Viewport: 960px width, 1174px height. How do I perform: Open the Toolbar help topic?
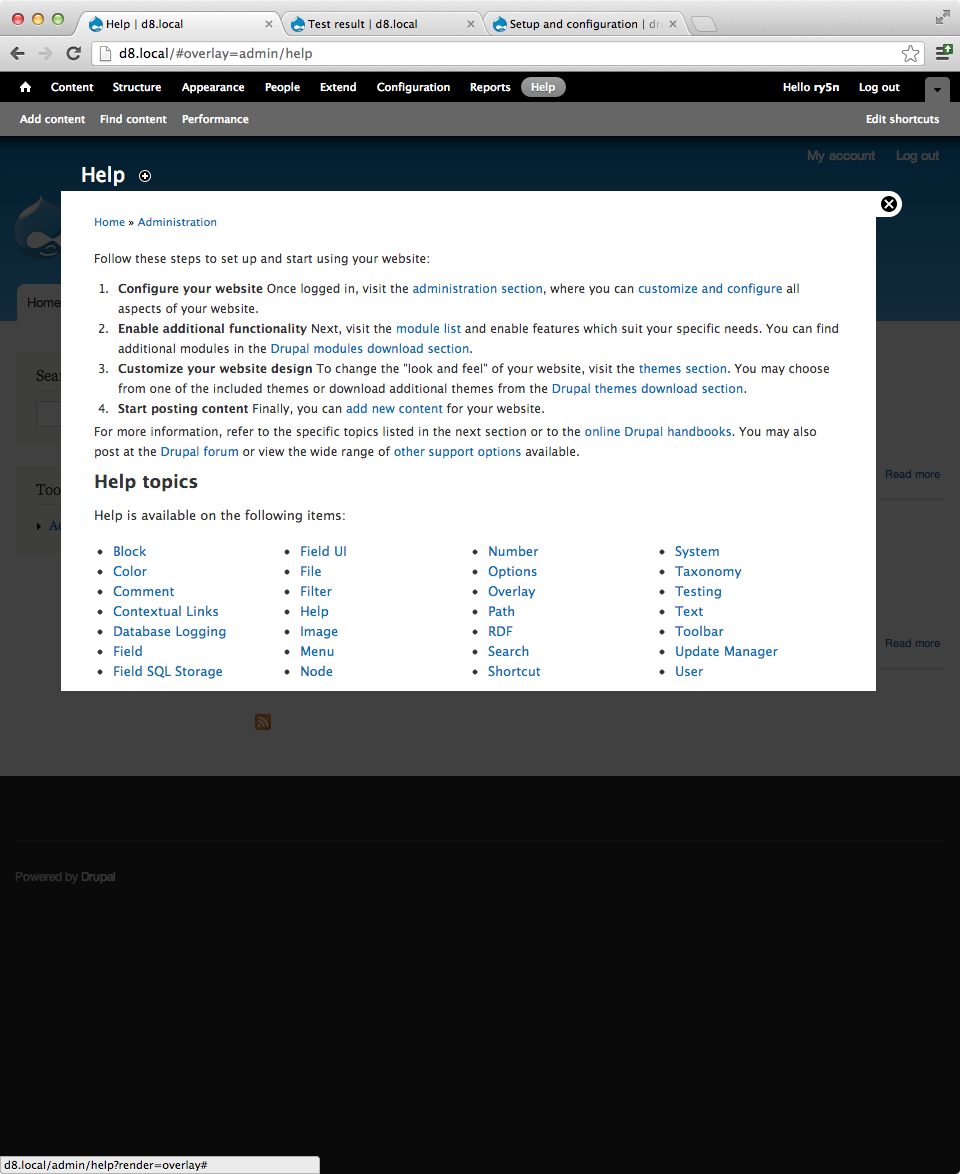699,631
